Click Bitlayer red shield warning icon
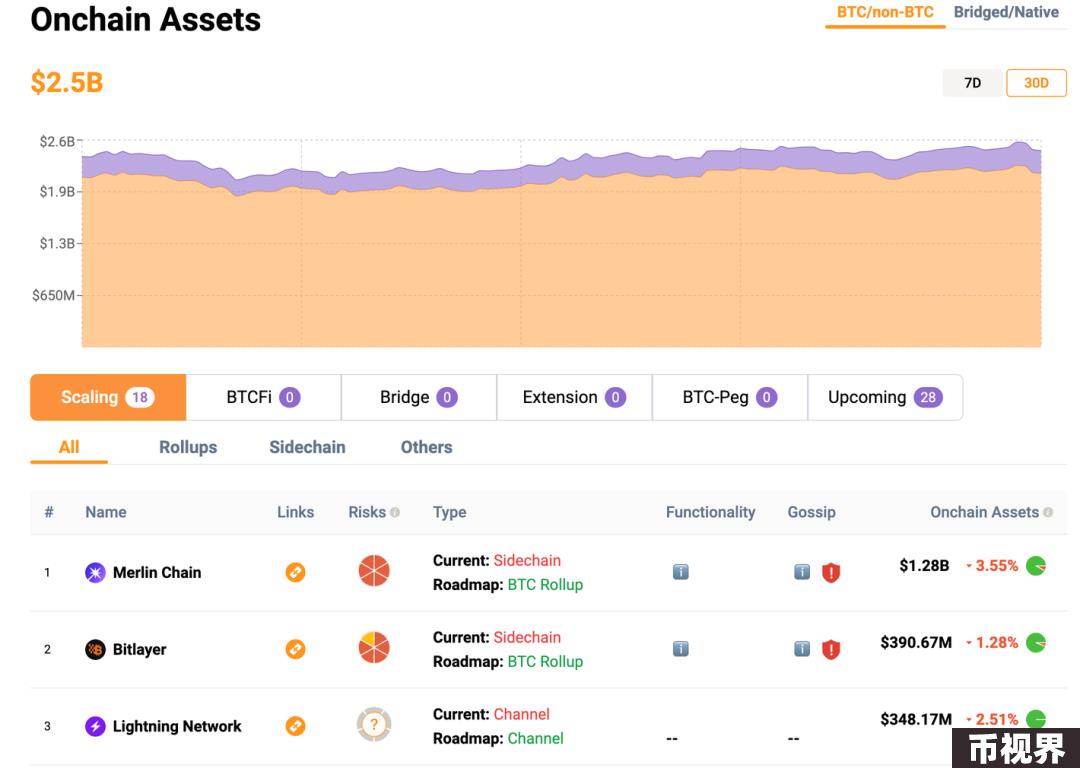 click(x=831, y=650)
